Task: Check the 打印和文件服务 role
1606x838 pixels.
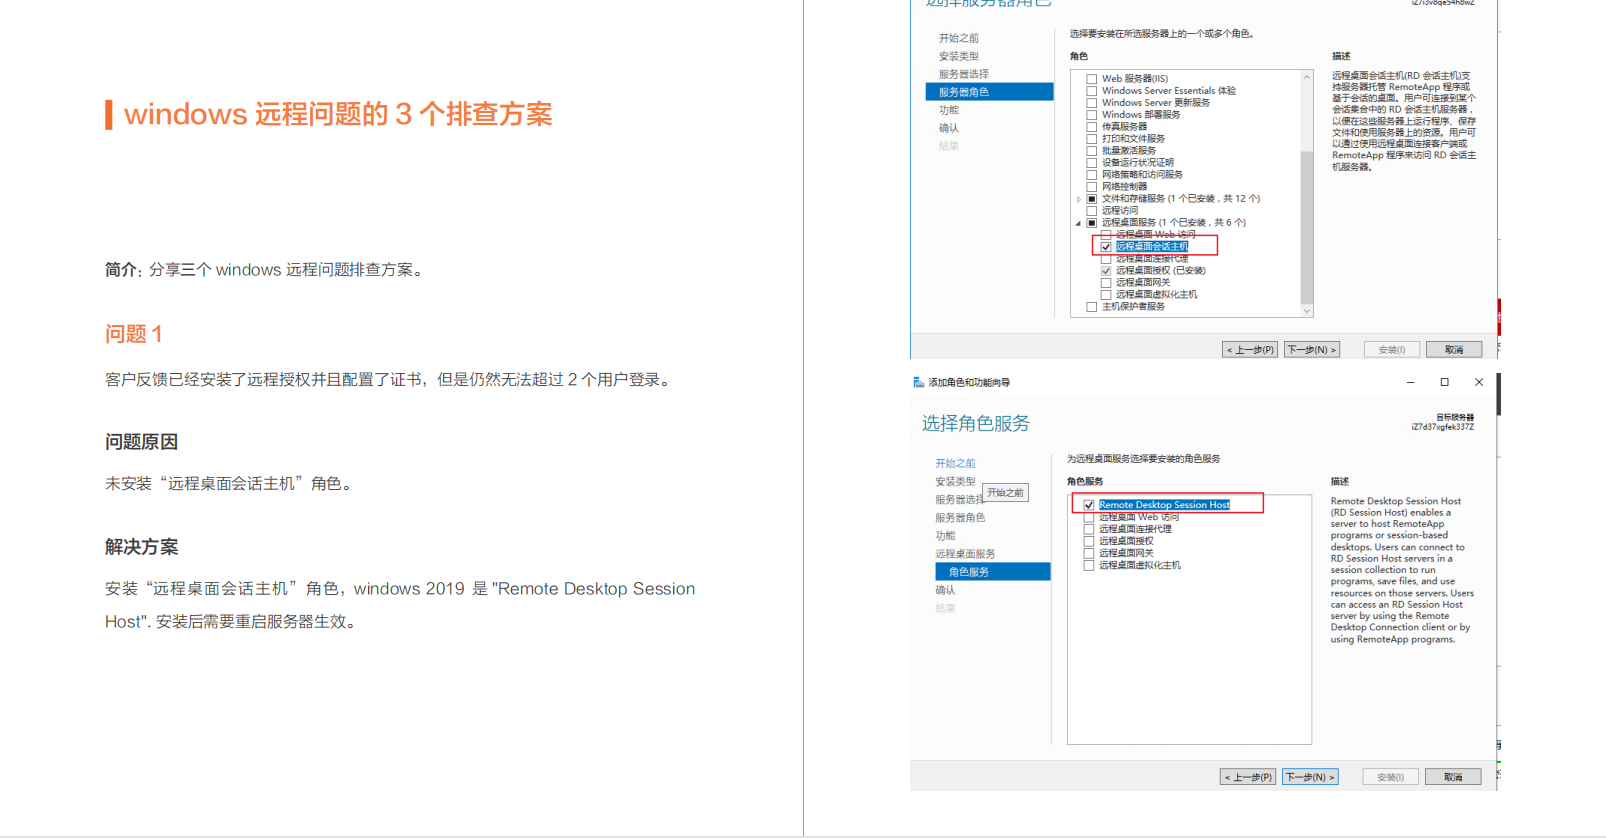Action: (x=1092, y=139)
